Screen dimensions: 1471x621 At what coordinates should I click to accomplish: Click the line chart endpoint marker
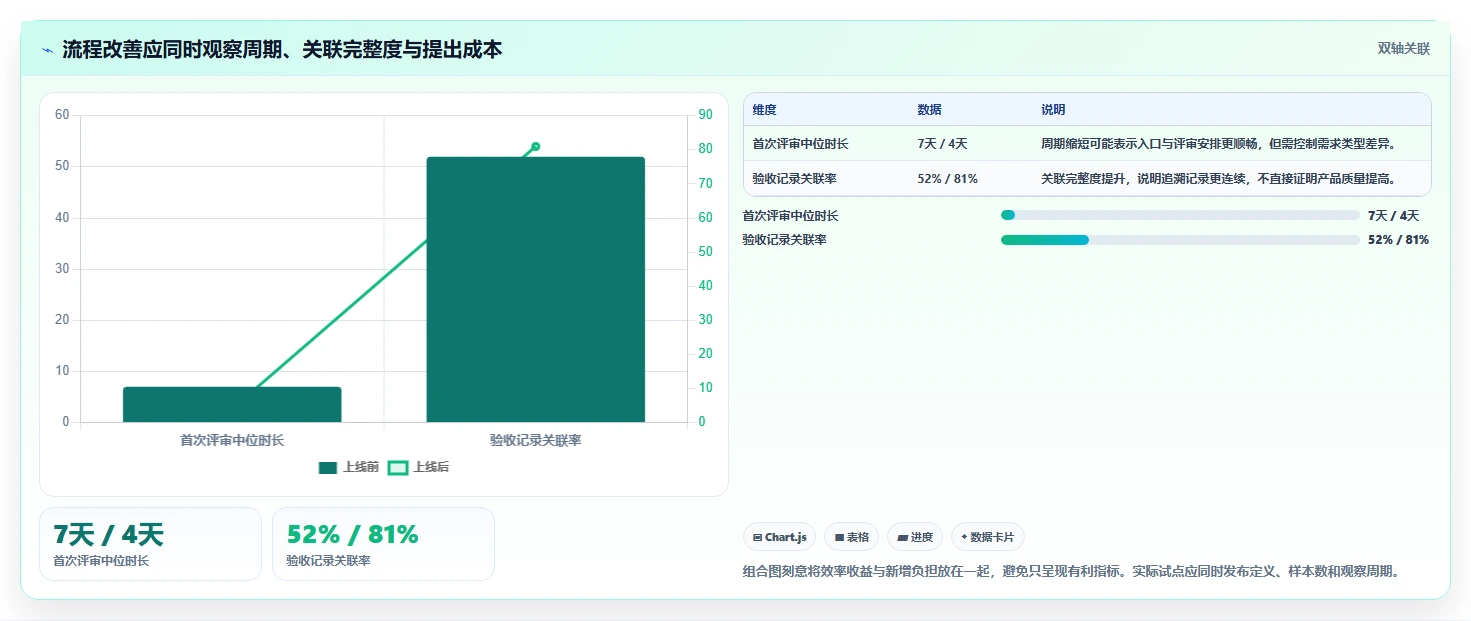(536, 146)
